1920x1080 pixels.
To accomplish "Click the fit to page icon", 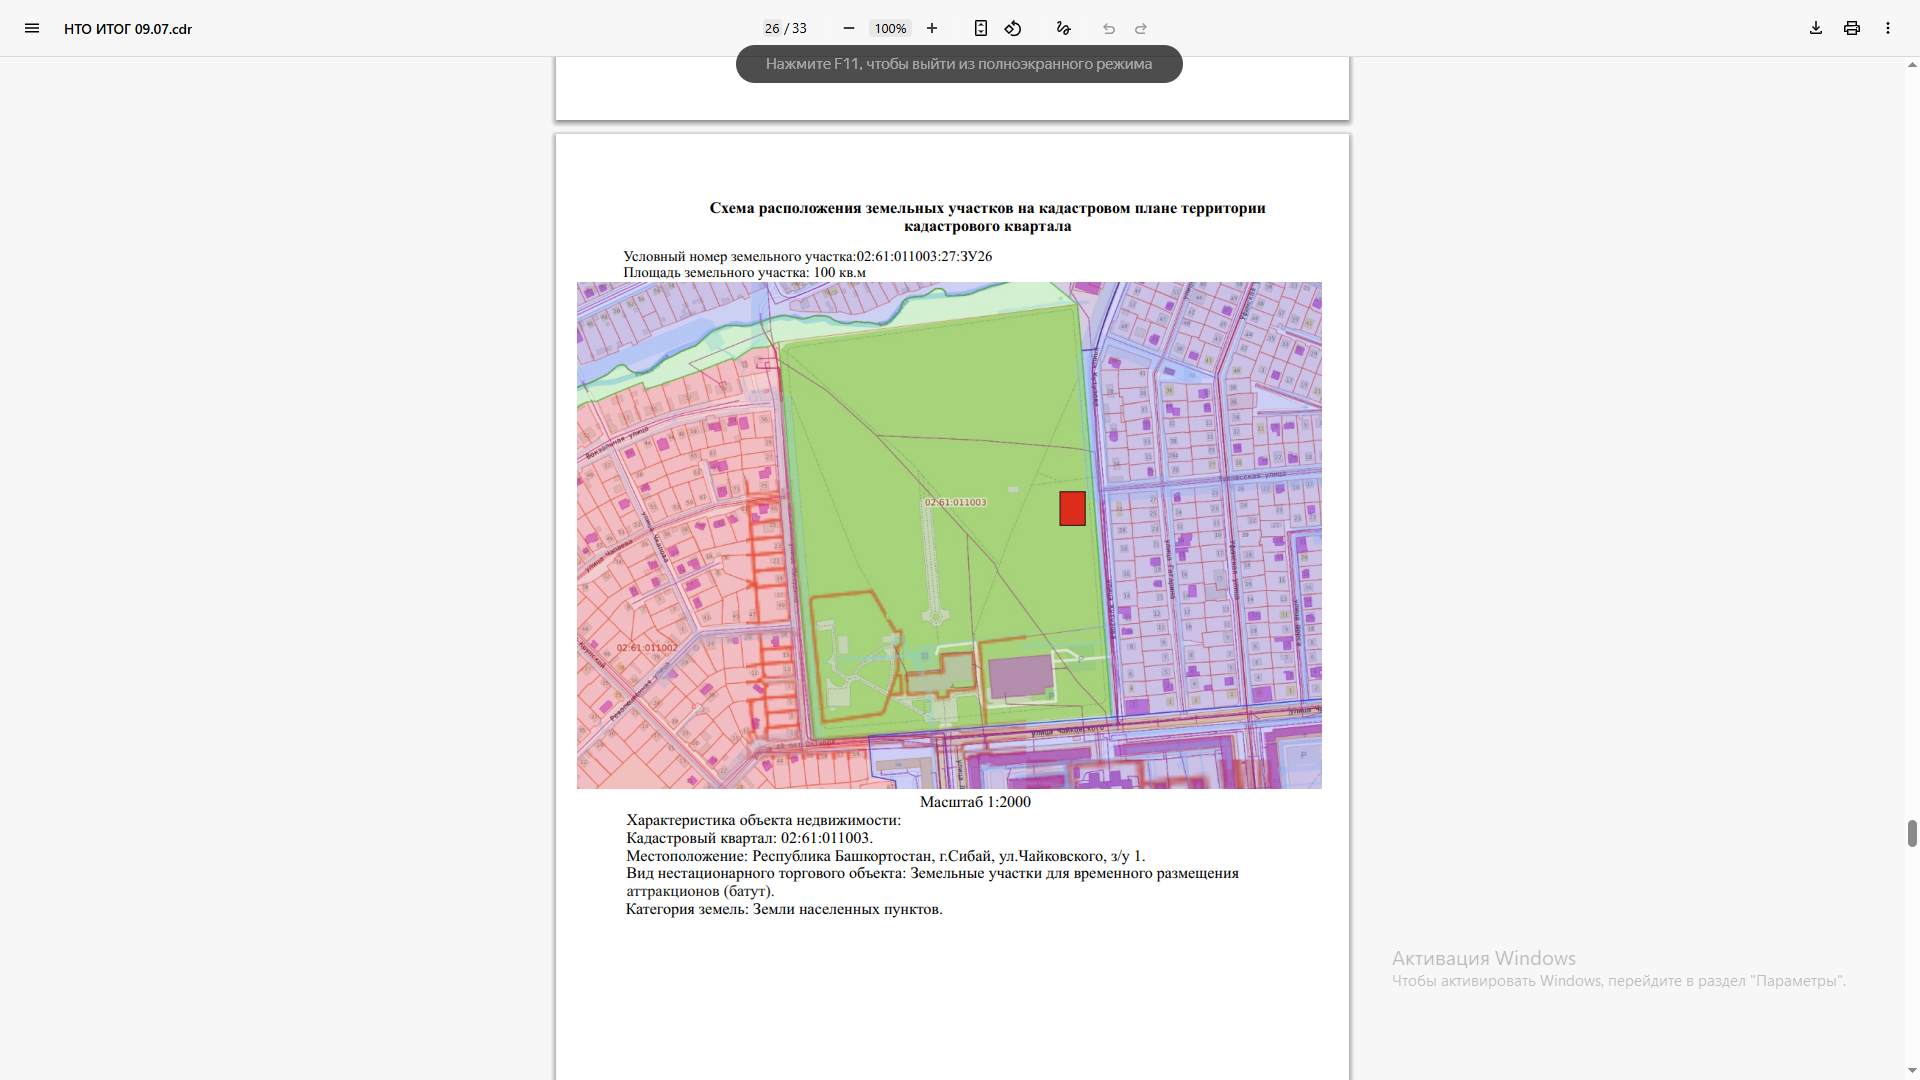I will (981, 28).
